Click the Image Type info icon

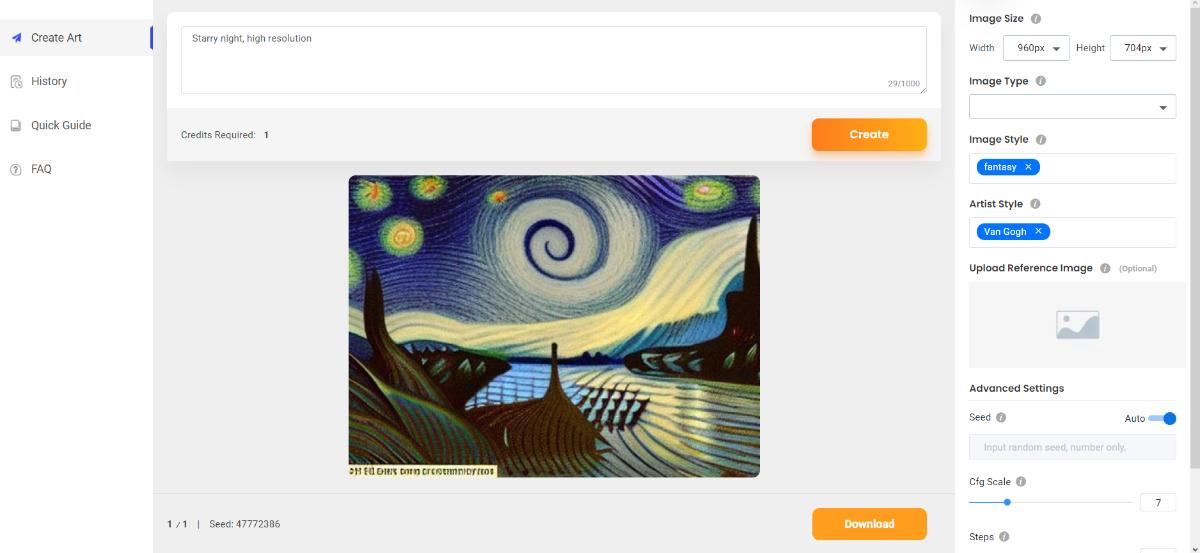pos(1041,81)
